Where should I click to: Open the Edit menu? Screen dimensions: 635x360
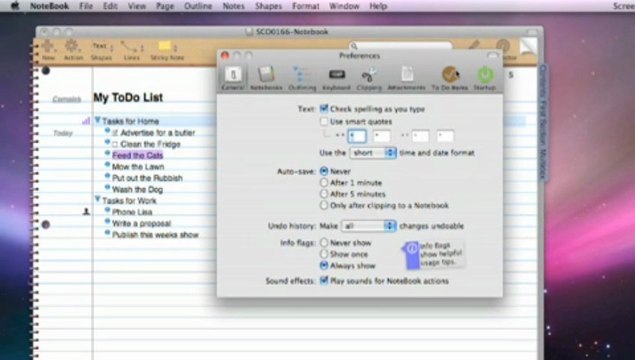tap(110, 6)
